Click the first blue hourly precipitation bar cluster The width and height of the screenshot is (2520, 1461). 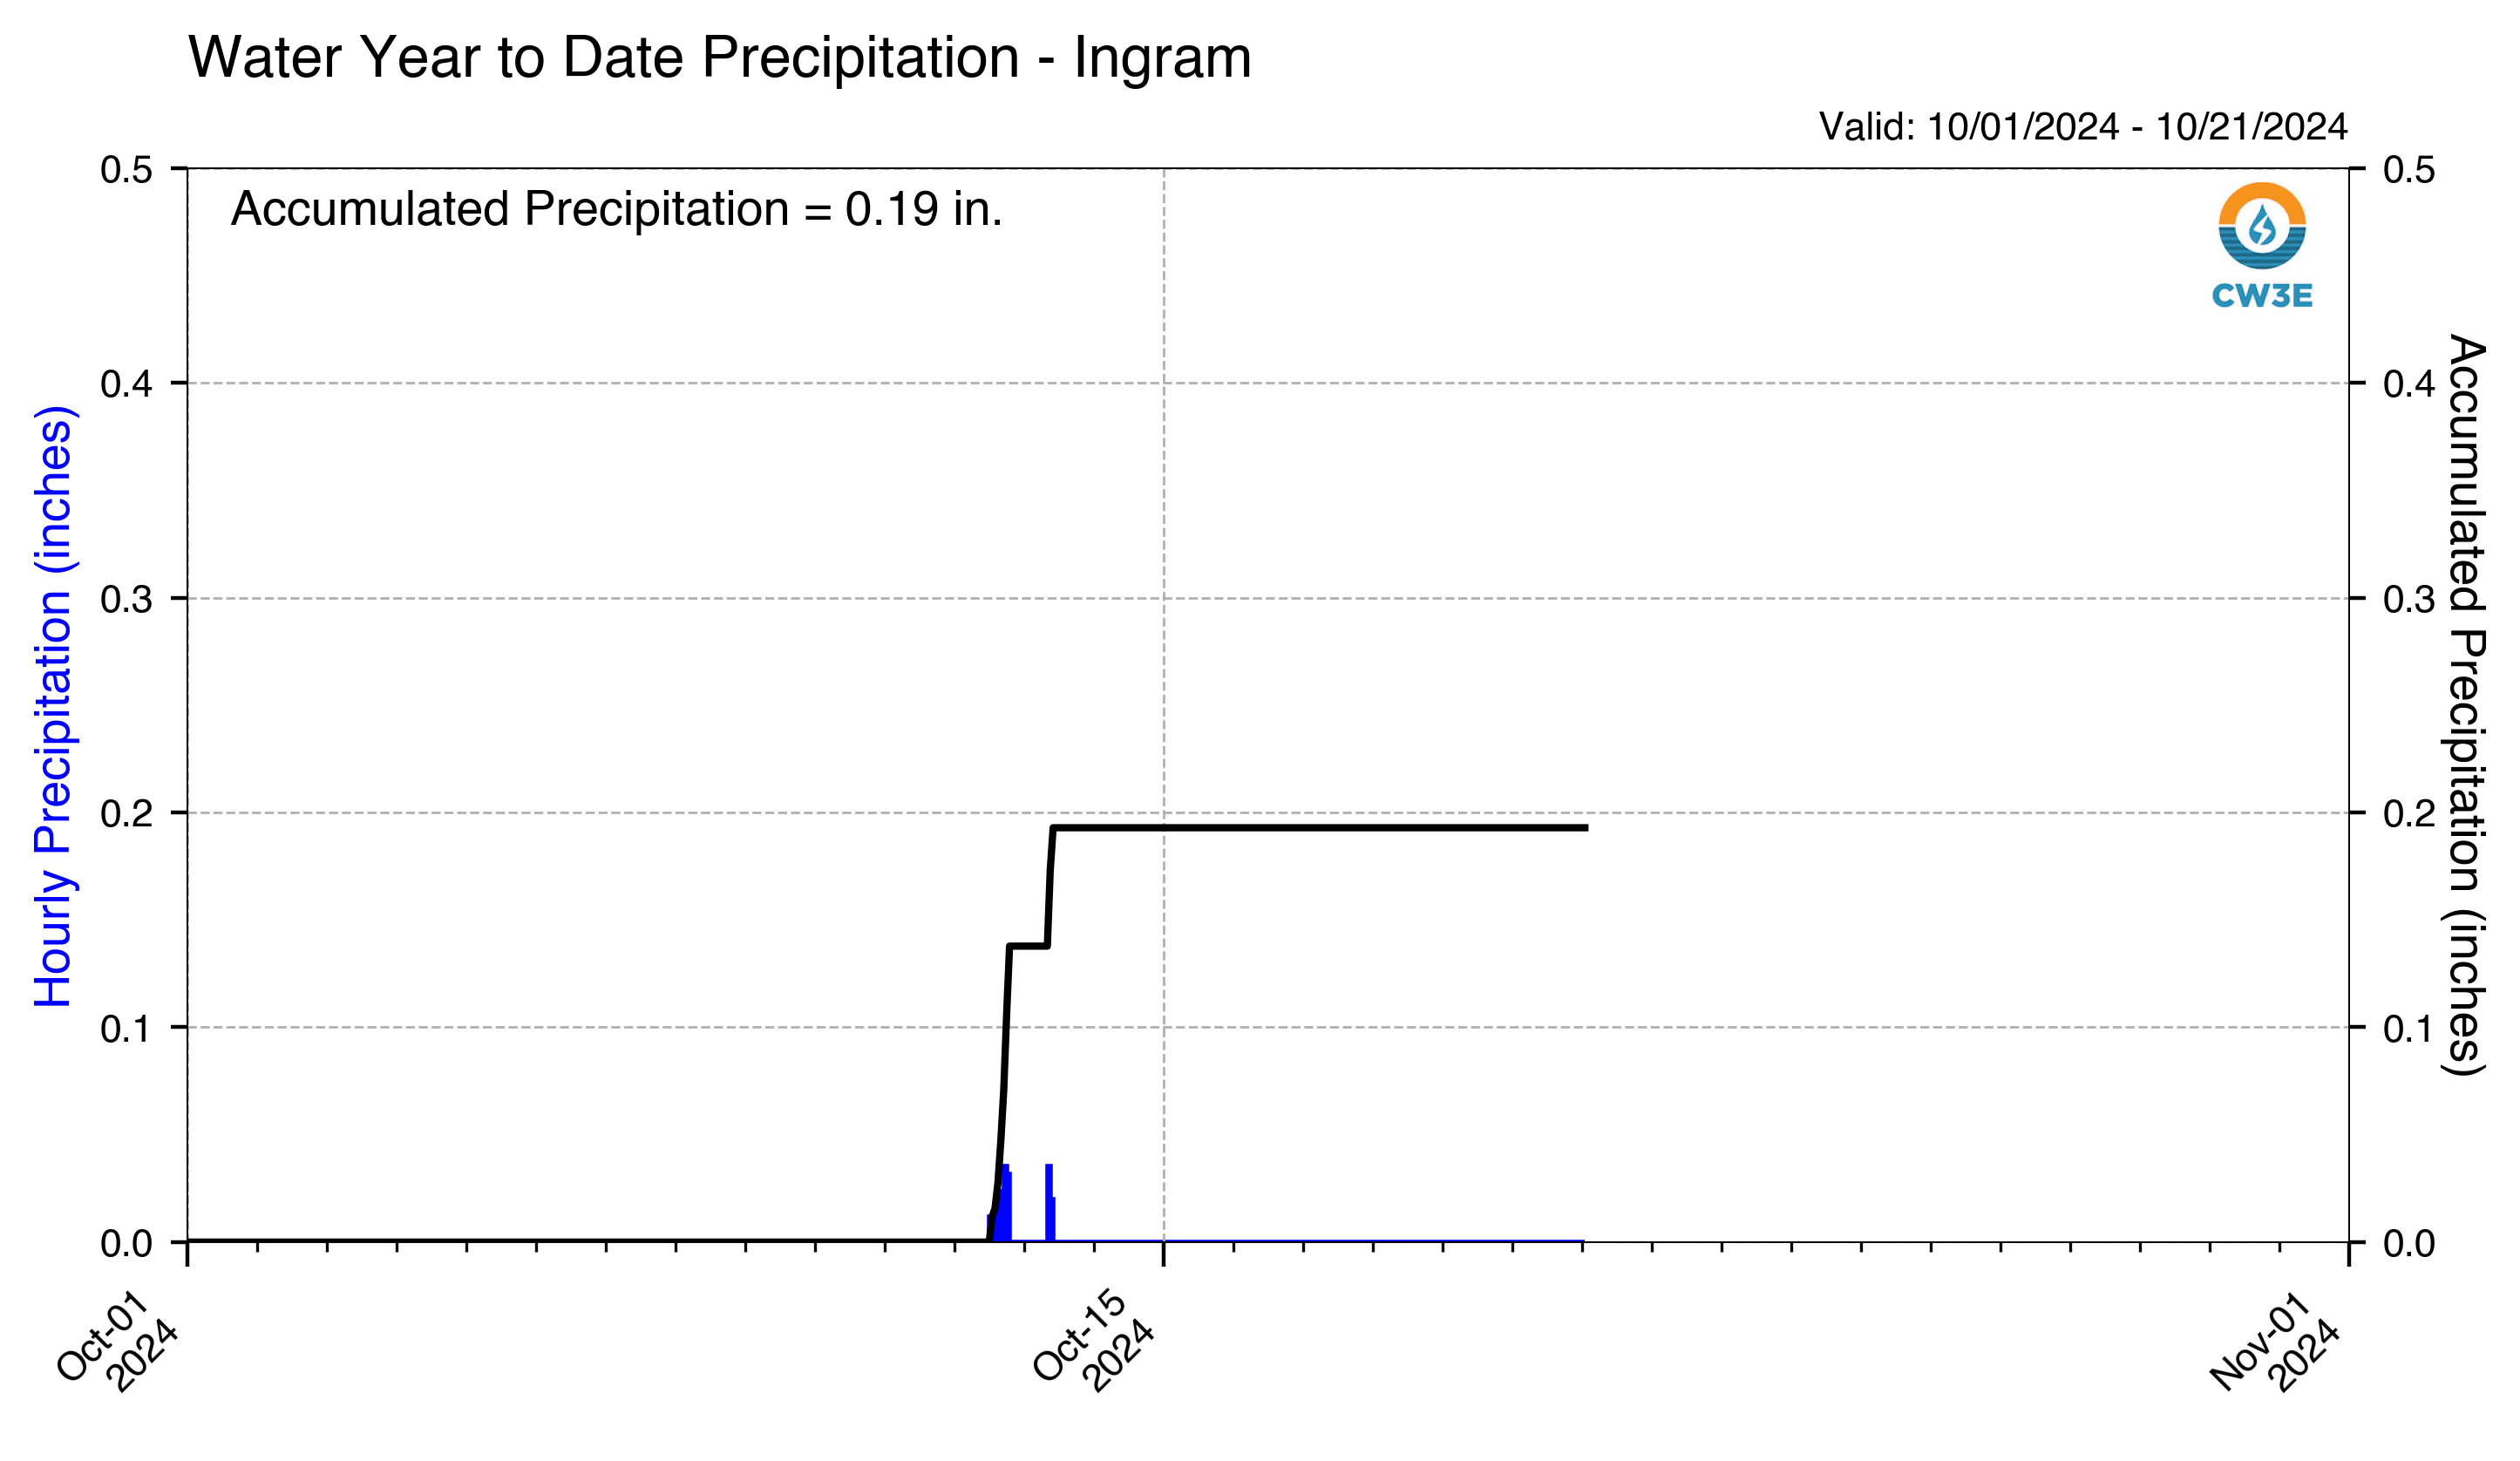pyautogui.click(x=1000, y=1203)
